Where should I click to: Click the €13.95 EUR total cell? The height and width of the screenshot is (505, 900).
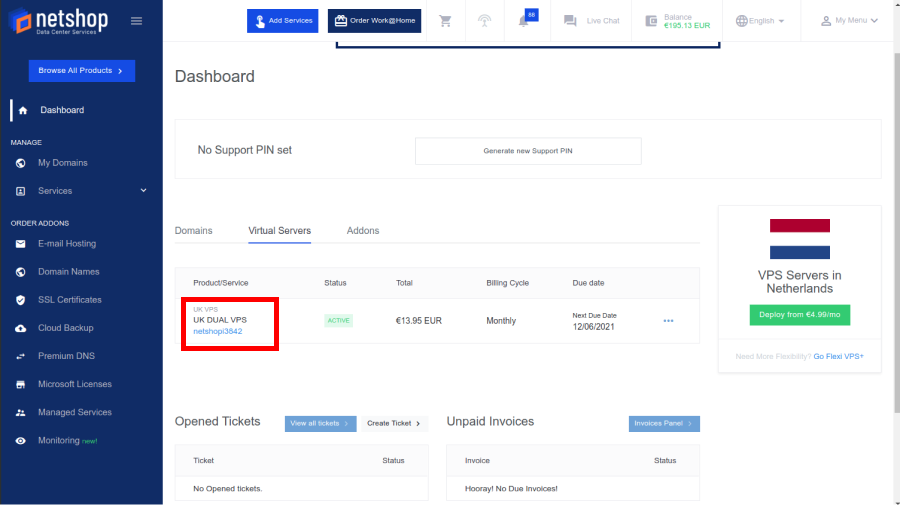[x=418, y=321]
